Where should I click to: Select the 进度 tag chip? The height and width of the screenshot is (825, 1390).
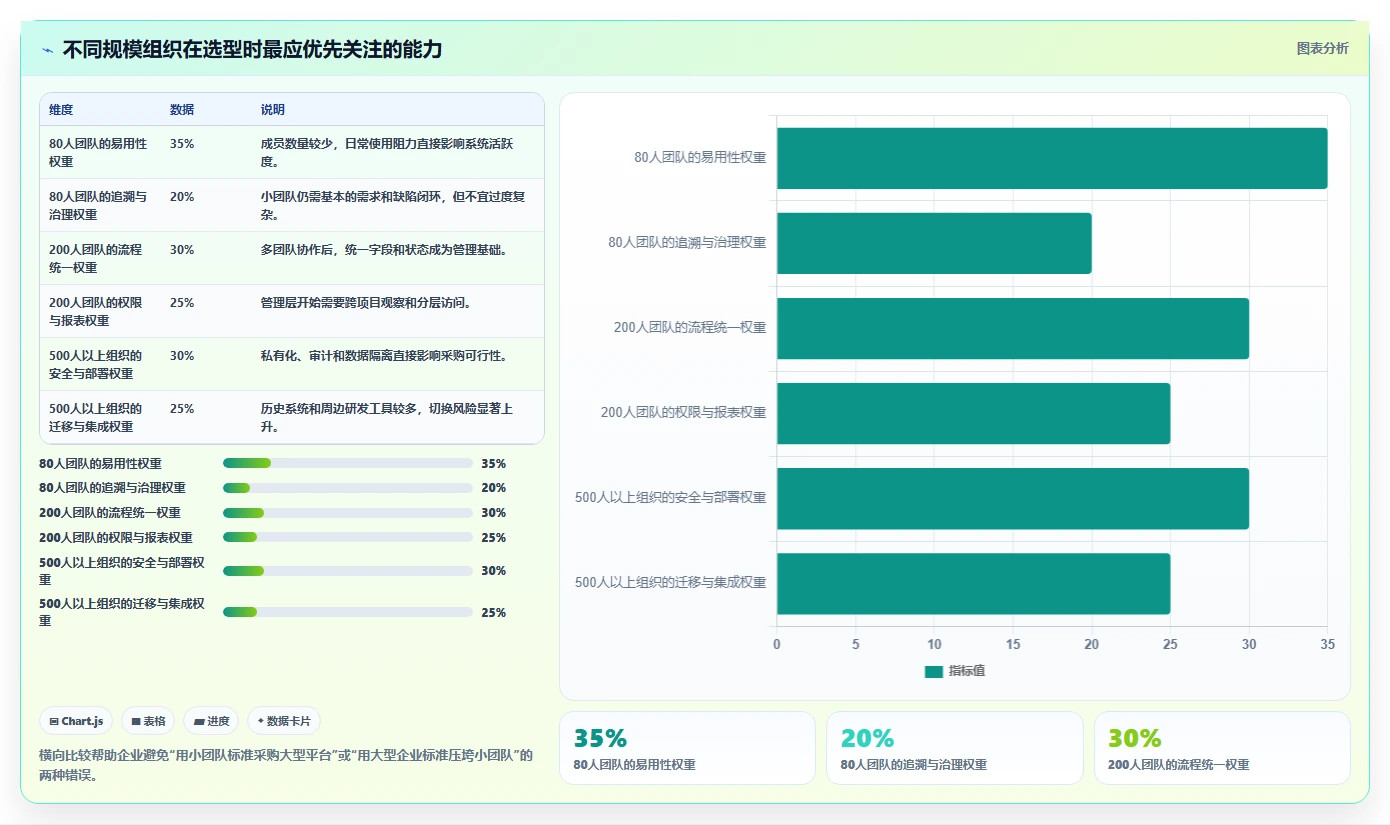click(x=211, y=721)
